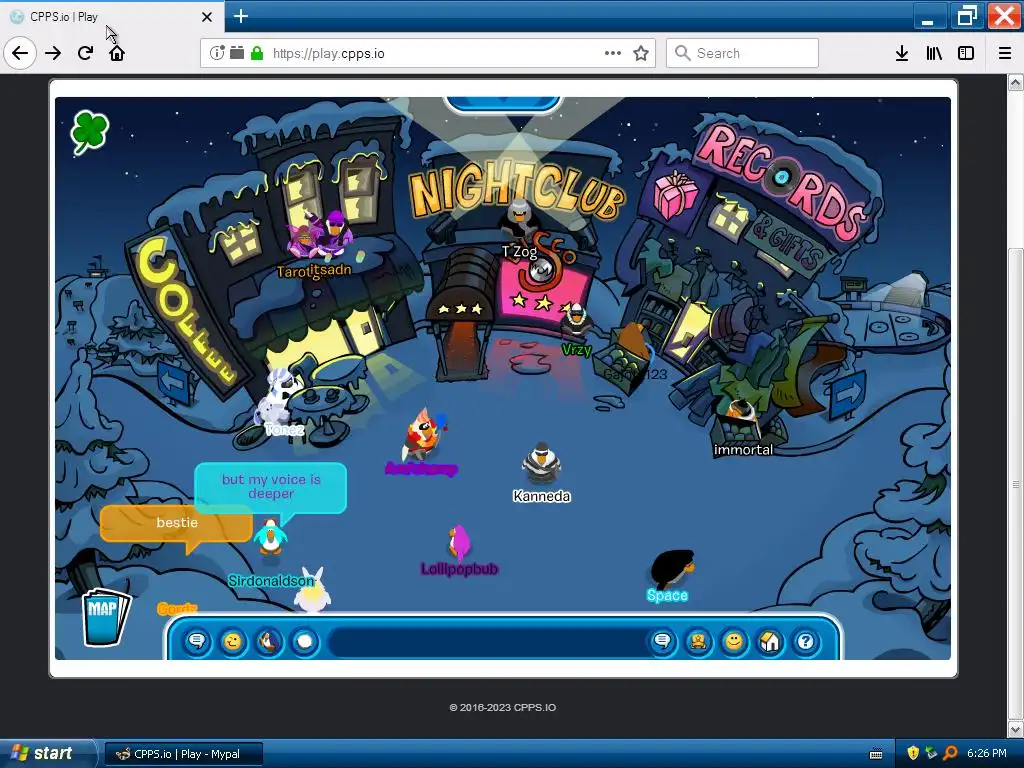Select the penguin named Kanneda
This screenshot has width=1024, height=768.
[x=541, y=464]
